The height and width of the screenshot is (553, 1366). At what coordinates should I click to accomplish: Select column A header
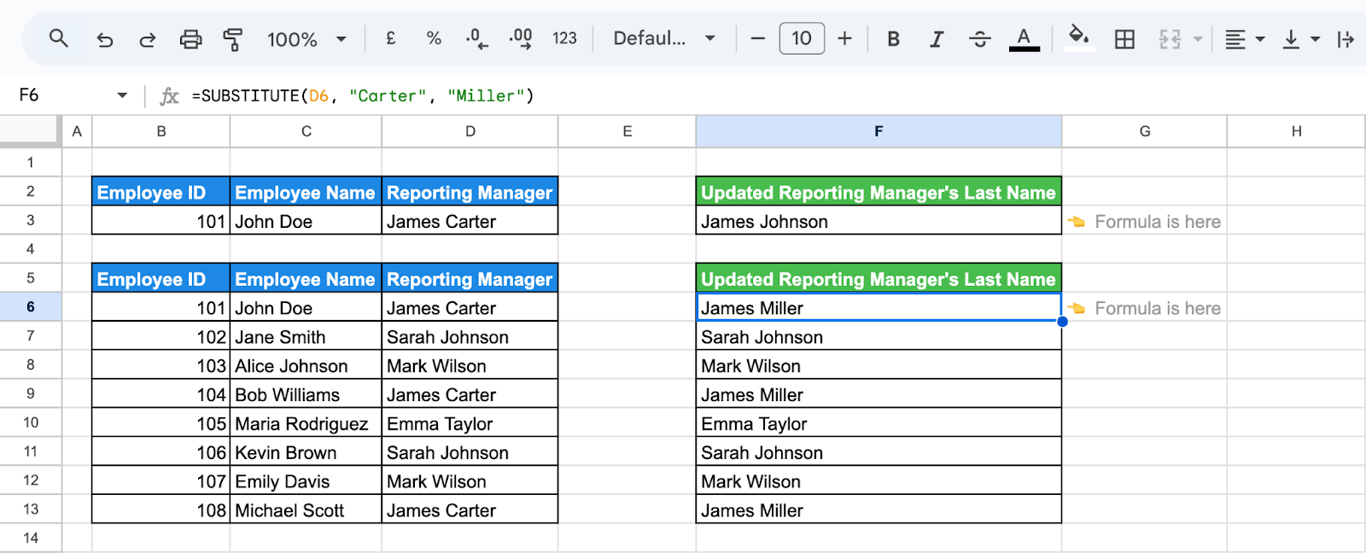76,131
